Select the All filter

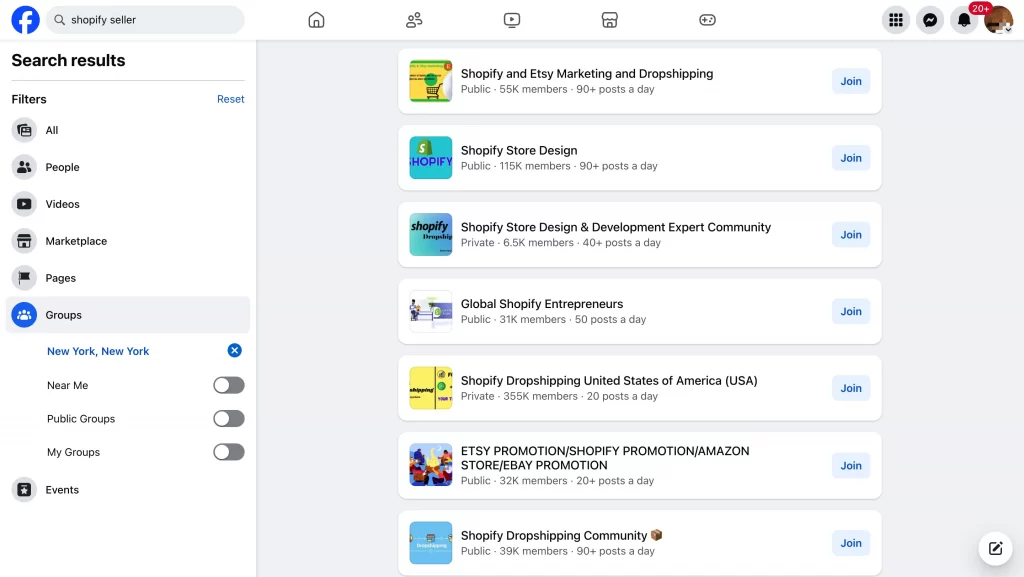pos(128,131)
